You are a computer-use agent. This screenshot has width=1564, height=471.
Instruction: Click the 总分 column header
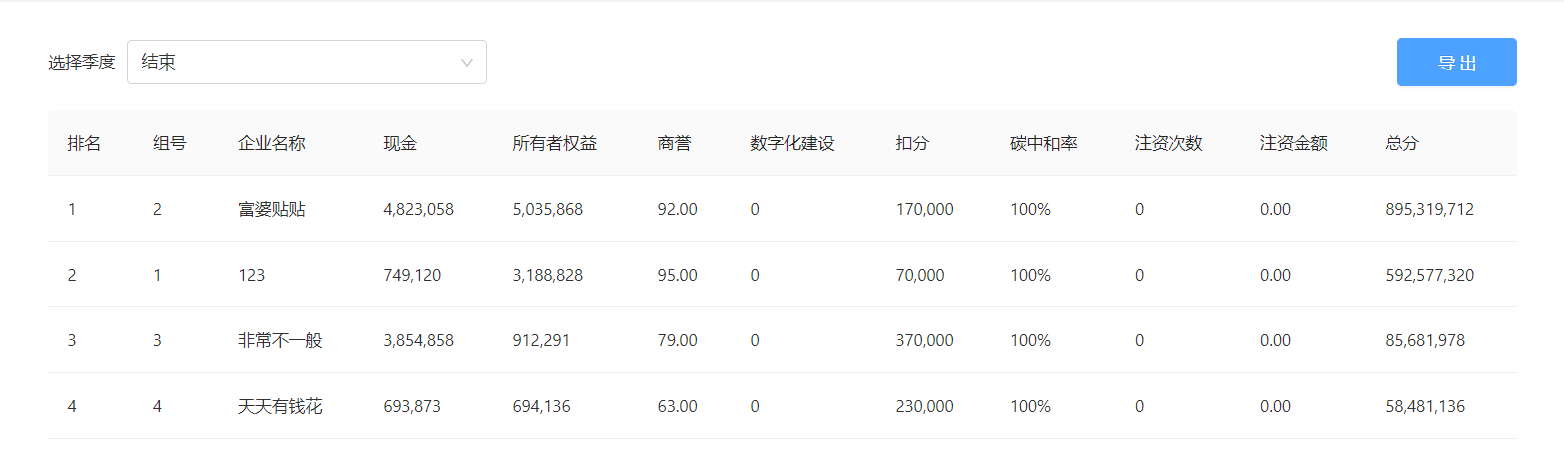coord(1402,143)
